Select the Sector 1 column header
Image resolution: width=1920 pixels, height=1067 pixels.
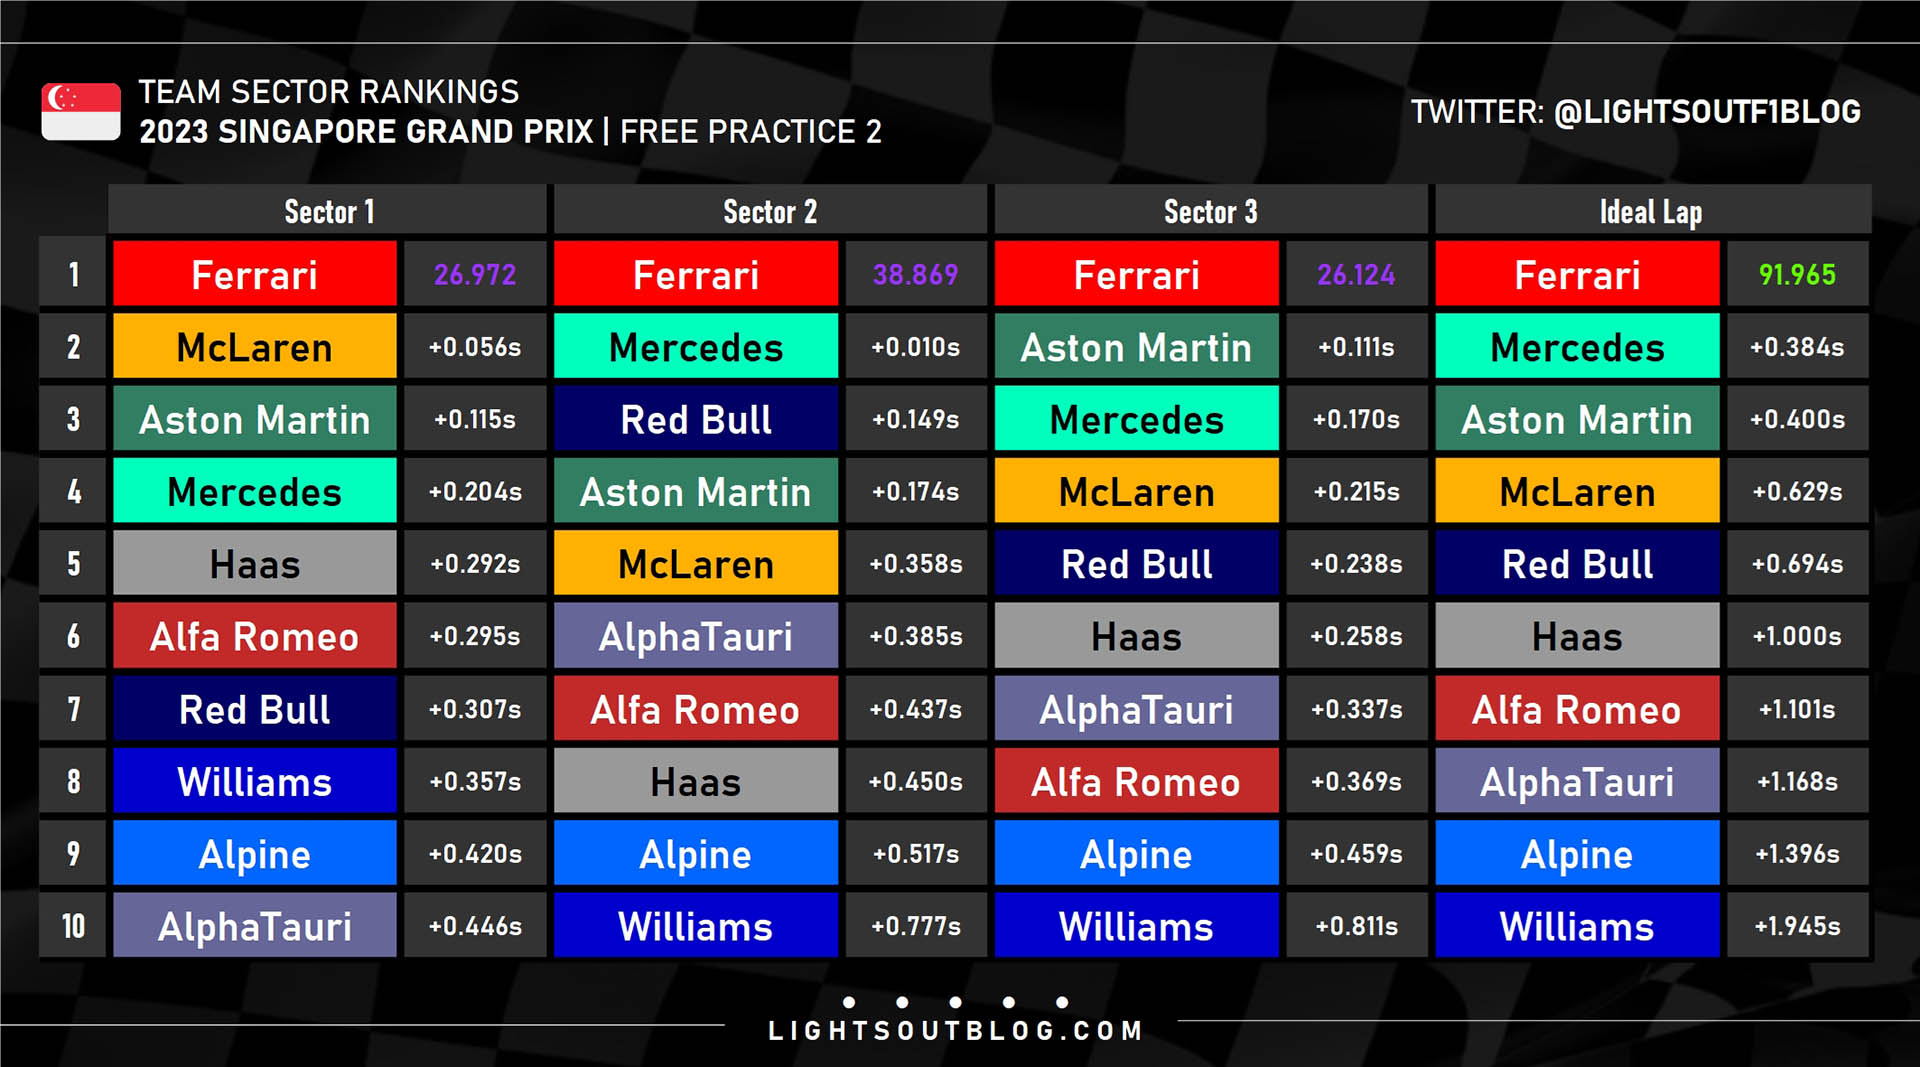click(x=329, y=212)
